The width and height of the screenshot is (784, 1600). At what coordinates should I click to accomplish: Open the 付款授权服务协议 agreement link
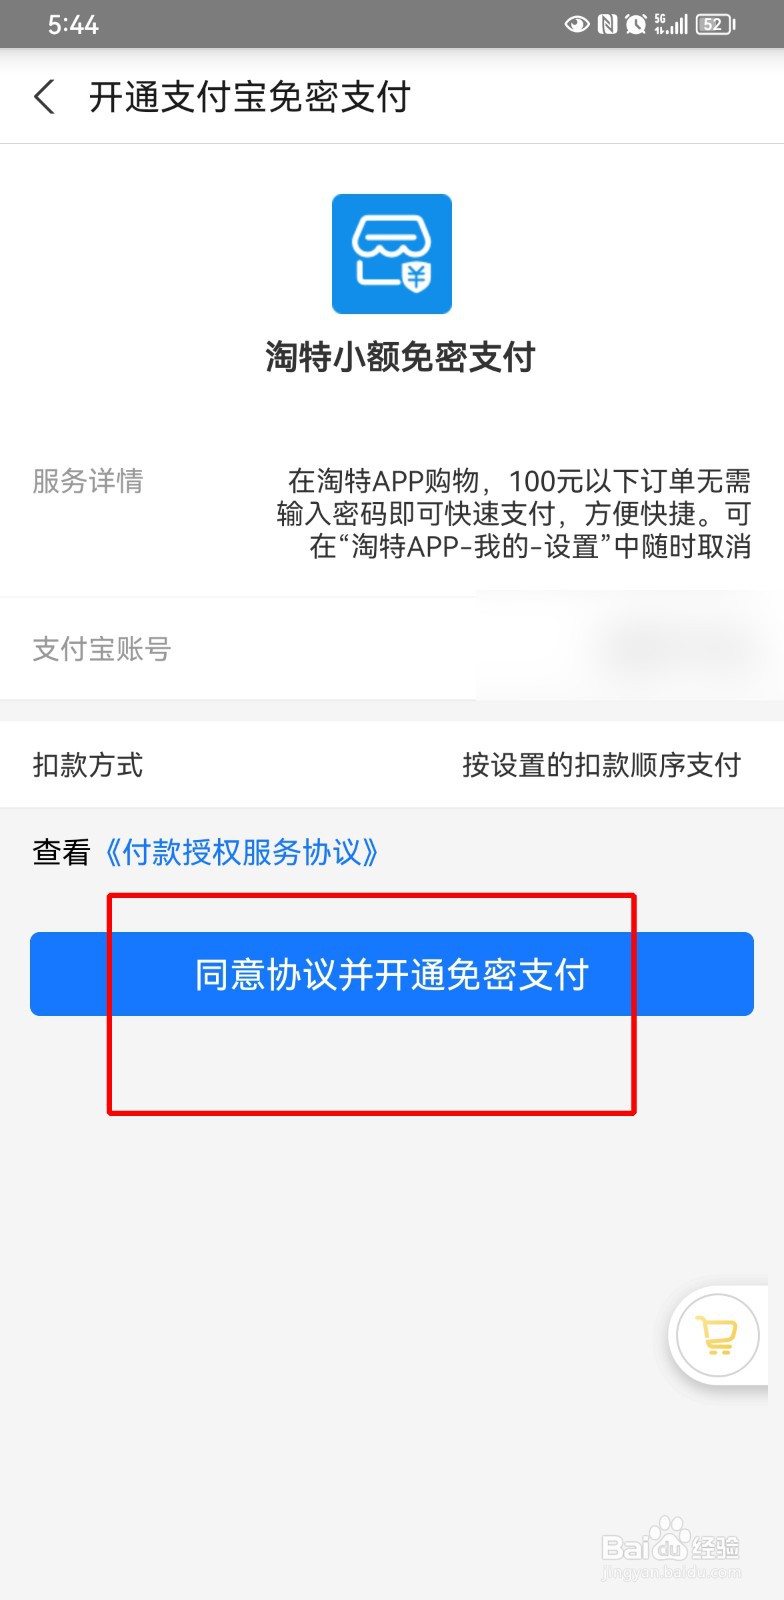click(241, 852)
